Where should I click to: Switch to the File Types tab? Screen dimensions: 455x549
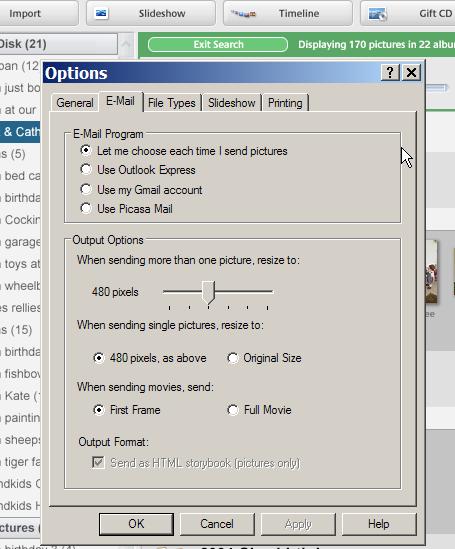tap(172, 103)
